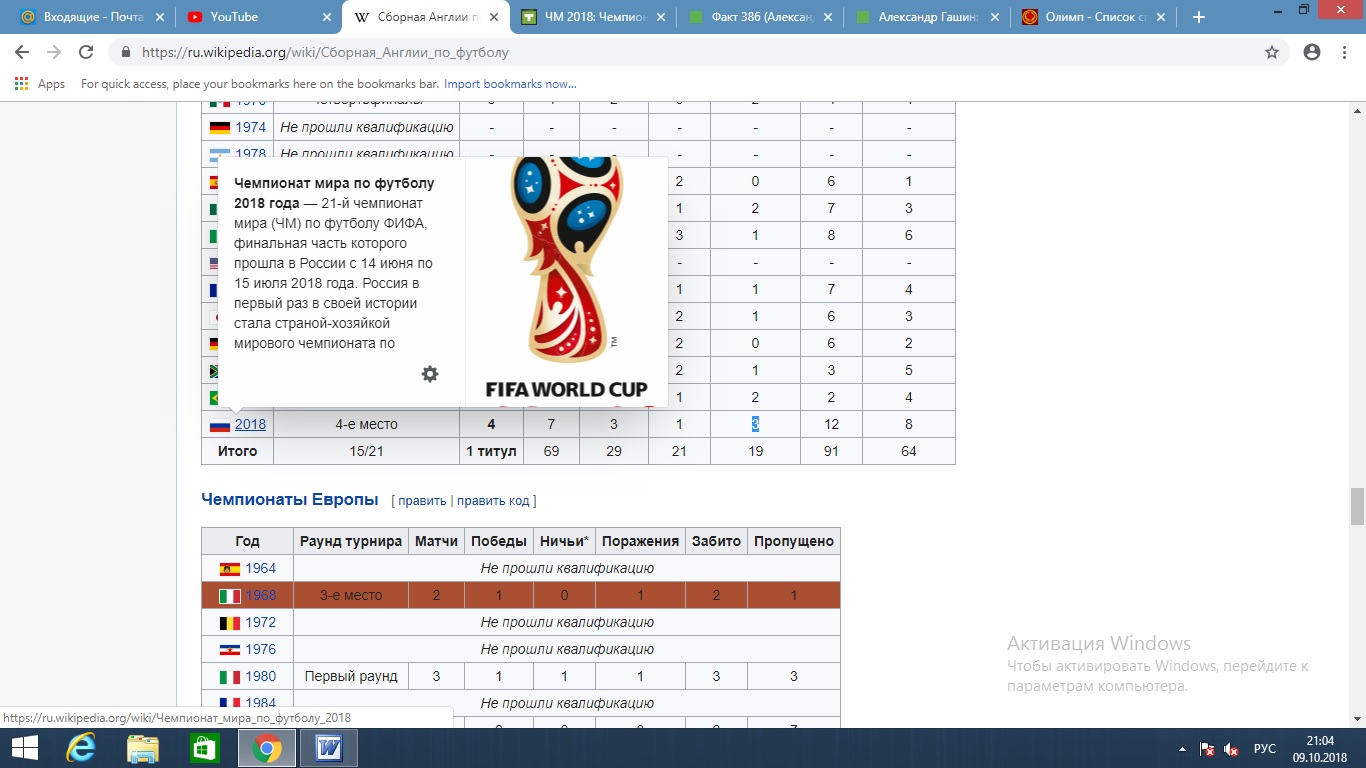Open the 1976 European Championship link
The image size is (1366, 768).
tap(261, 649)
